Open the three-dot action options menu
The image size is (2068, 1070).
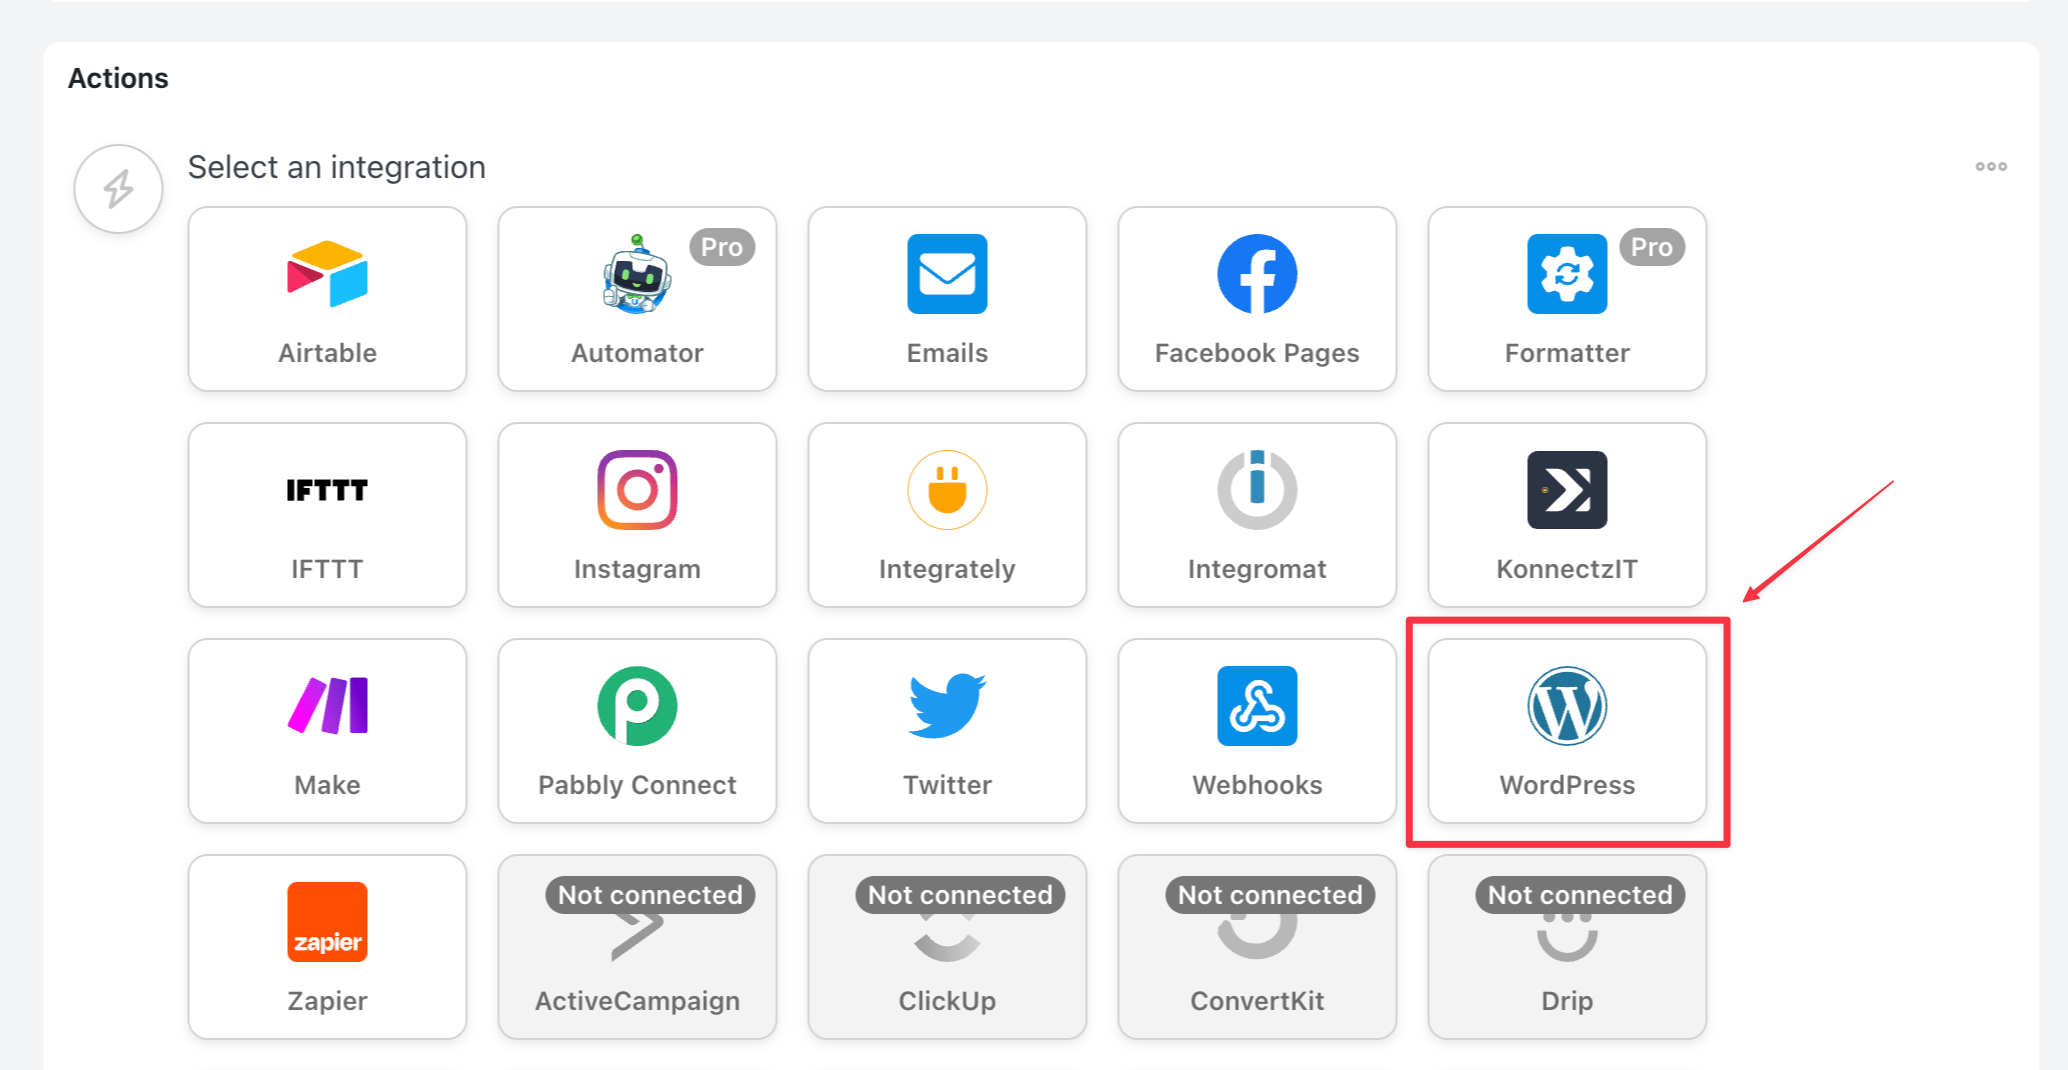pyautogui.click(x=1991, y=167)
